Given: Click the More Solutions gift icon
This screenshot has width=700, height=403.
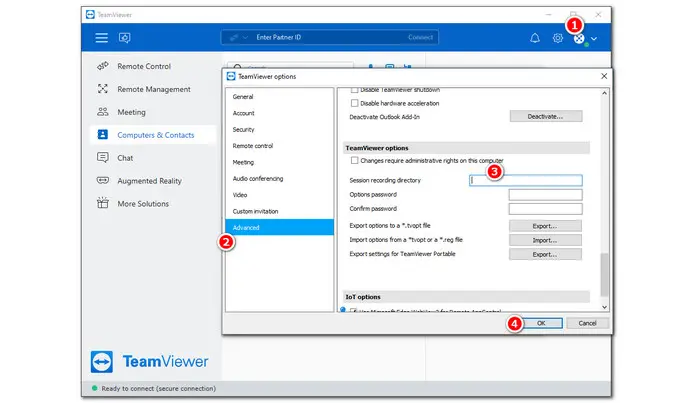Looking at the screenshot, I should point(103,203).
